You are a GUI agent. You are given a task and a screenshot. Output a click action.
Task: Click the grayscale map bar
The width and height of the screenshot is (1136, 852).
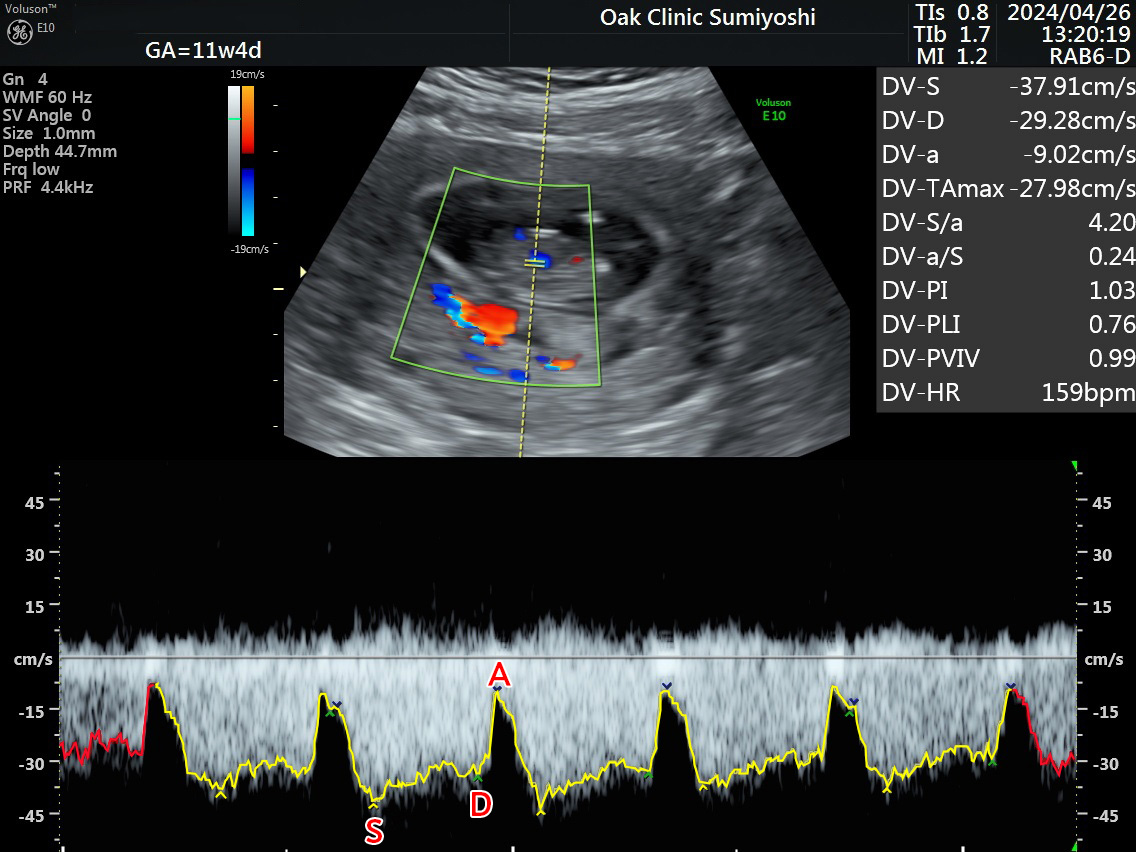click(234, 160)
